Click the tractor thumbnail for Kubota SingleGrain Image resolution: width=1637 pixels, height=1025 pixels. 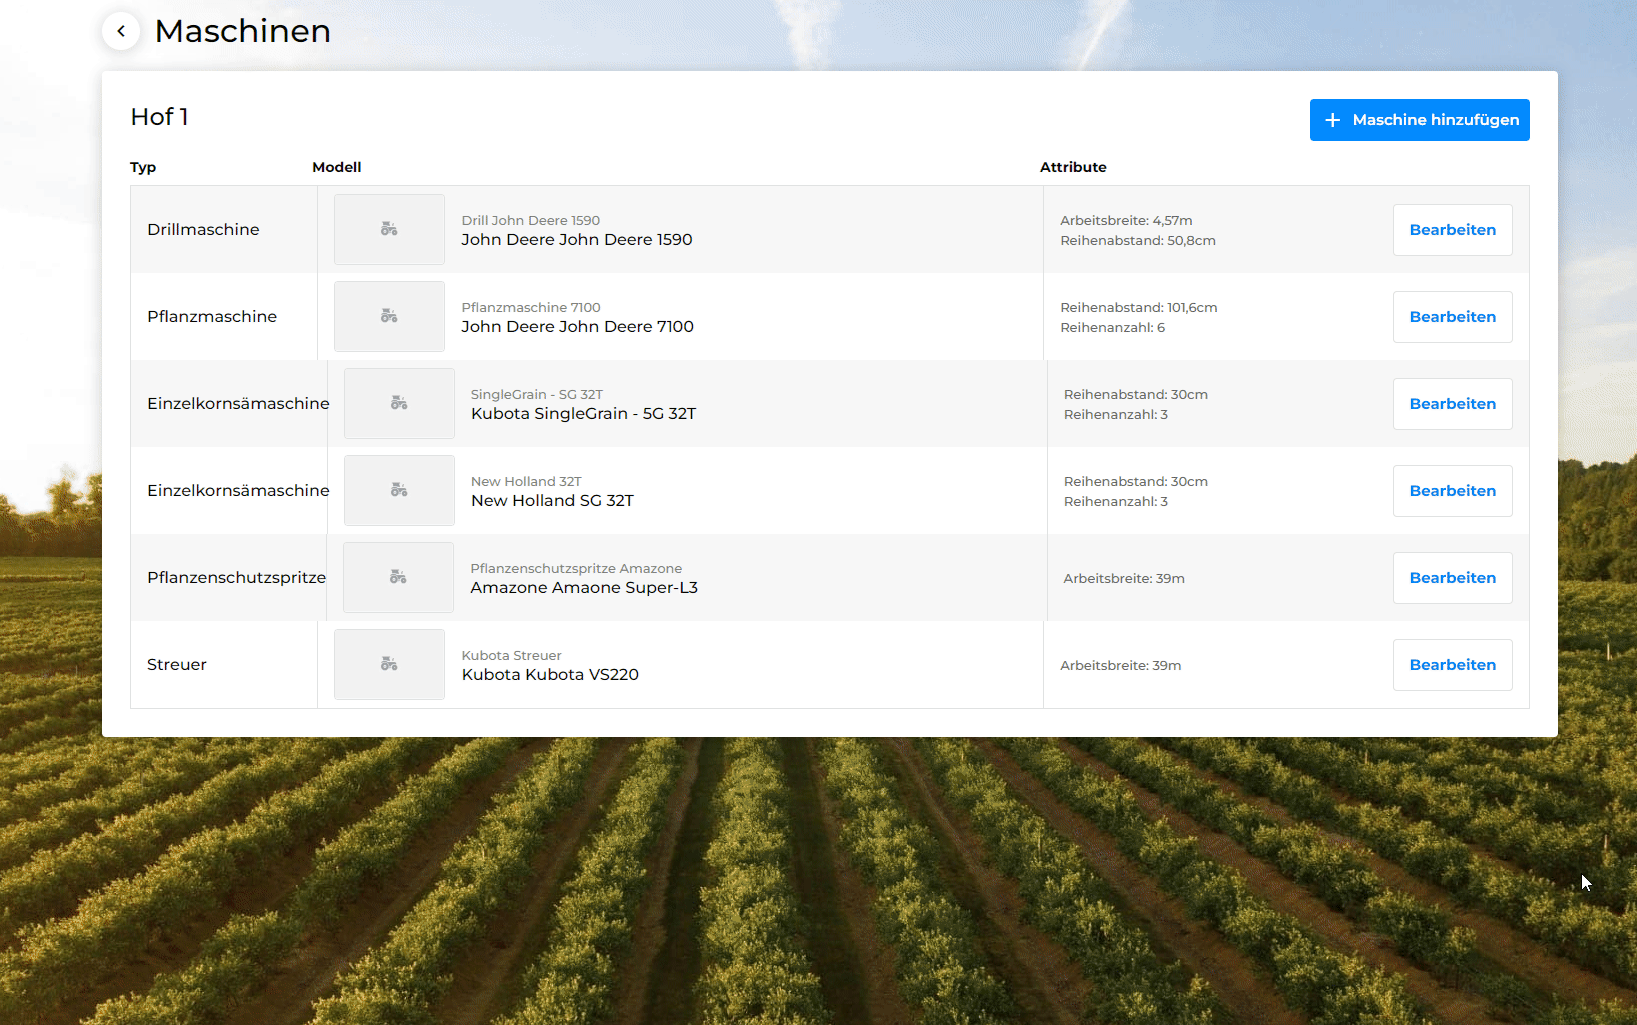click(x=399, y=403)
